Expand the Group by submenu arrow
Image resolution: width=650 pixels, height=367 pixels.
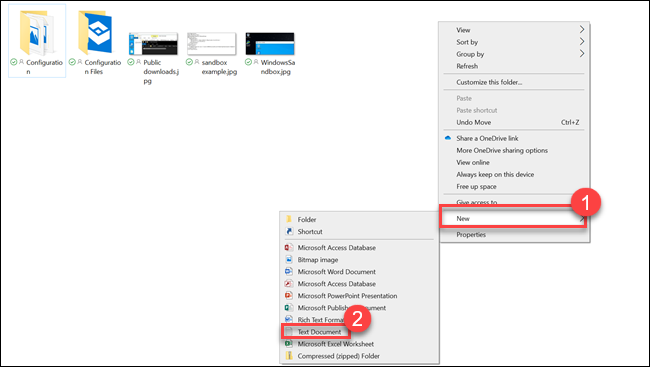[x=582, y=53]
